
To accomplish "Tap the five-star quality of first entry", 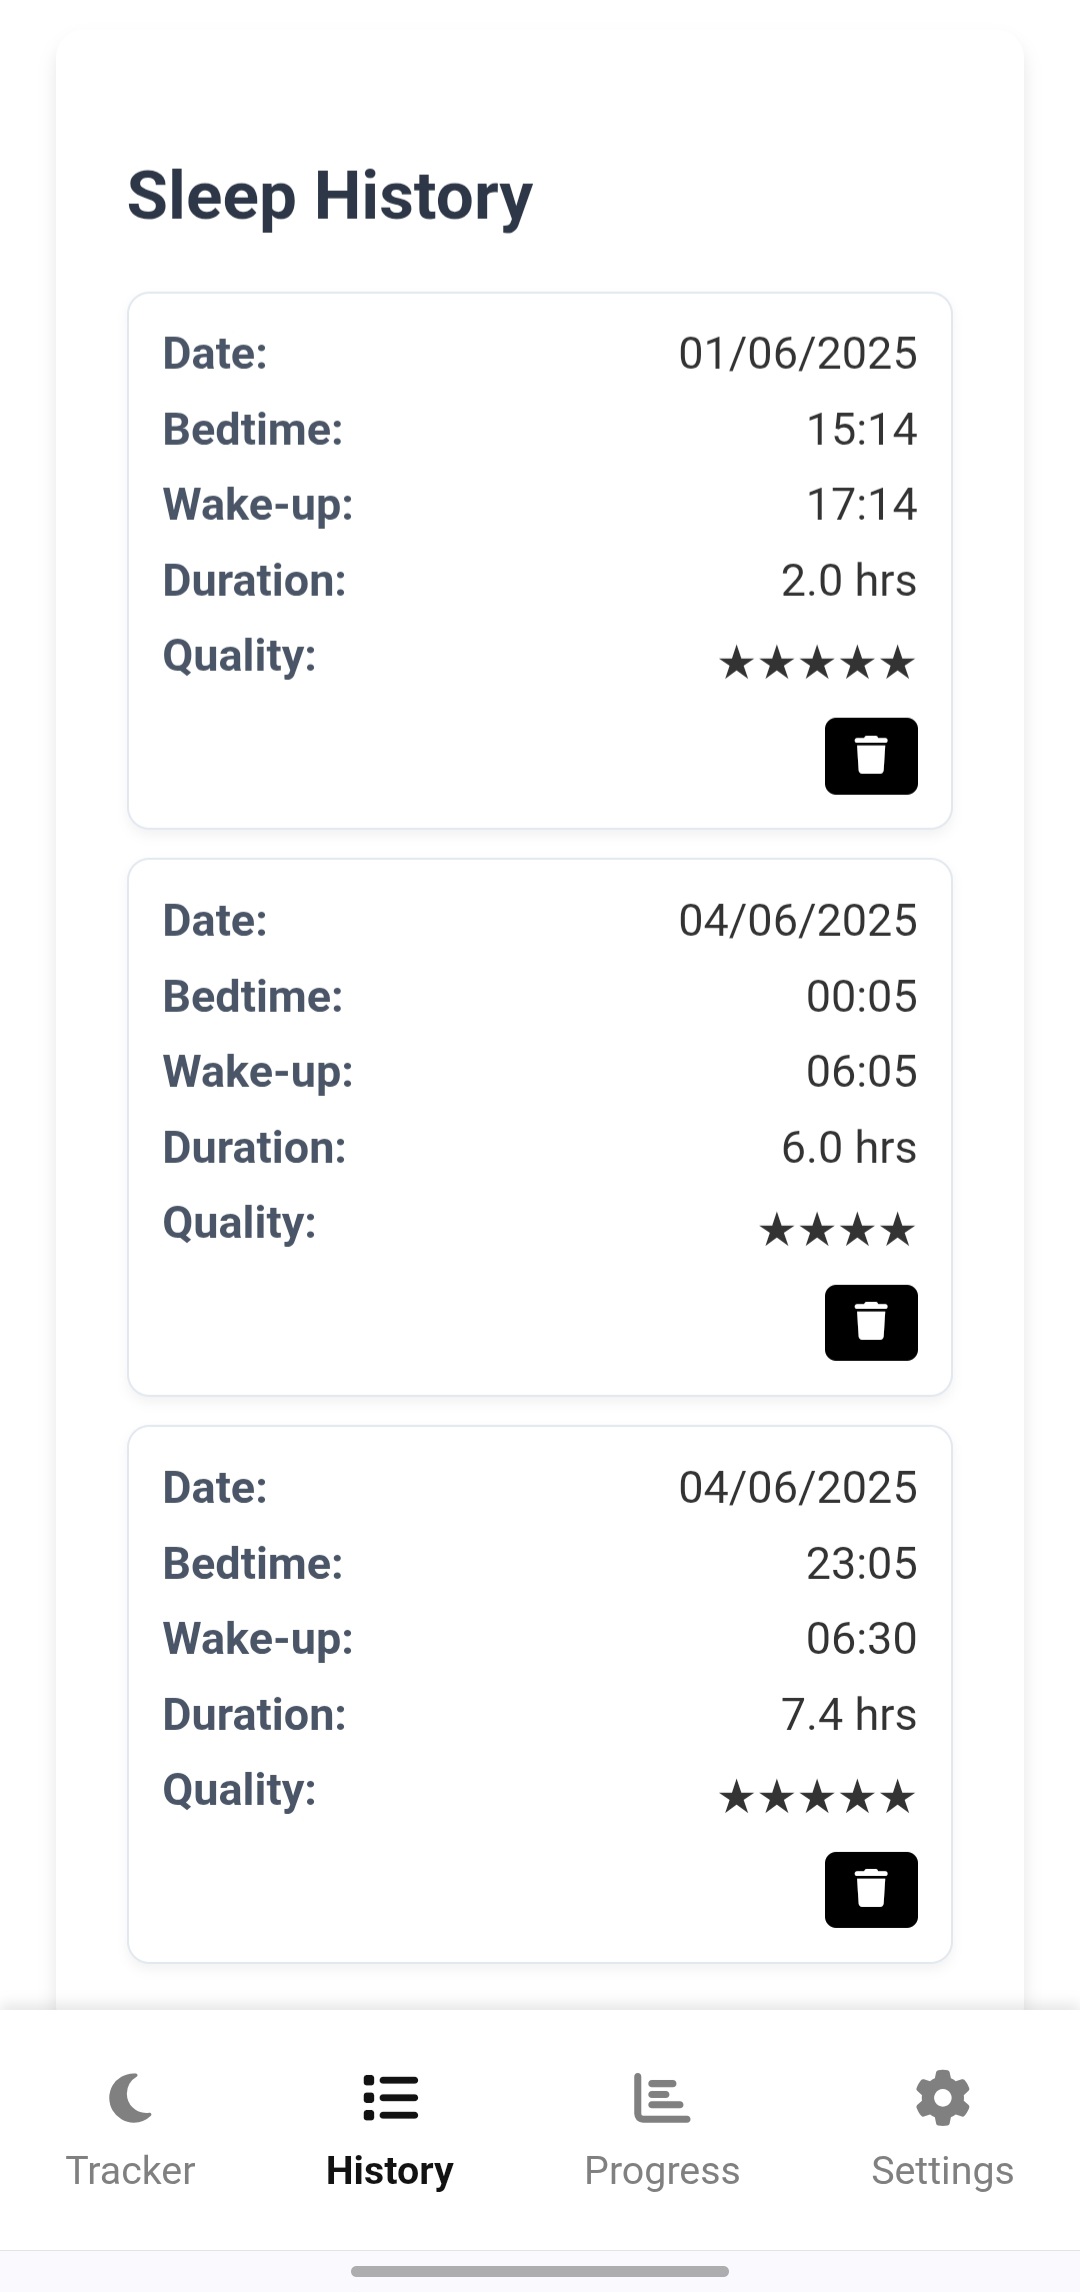I will [817, 662].
